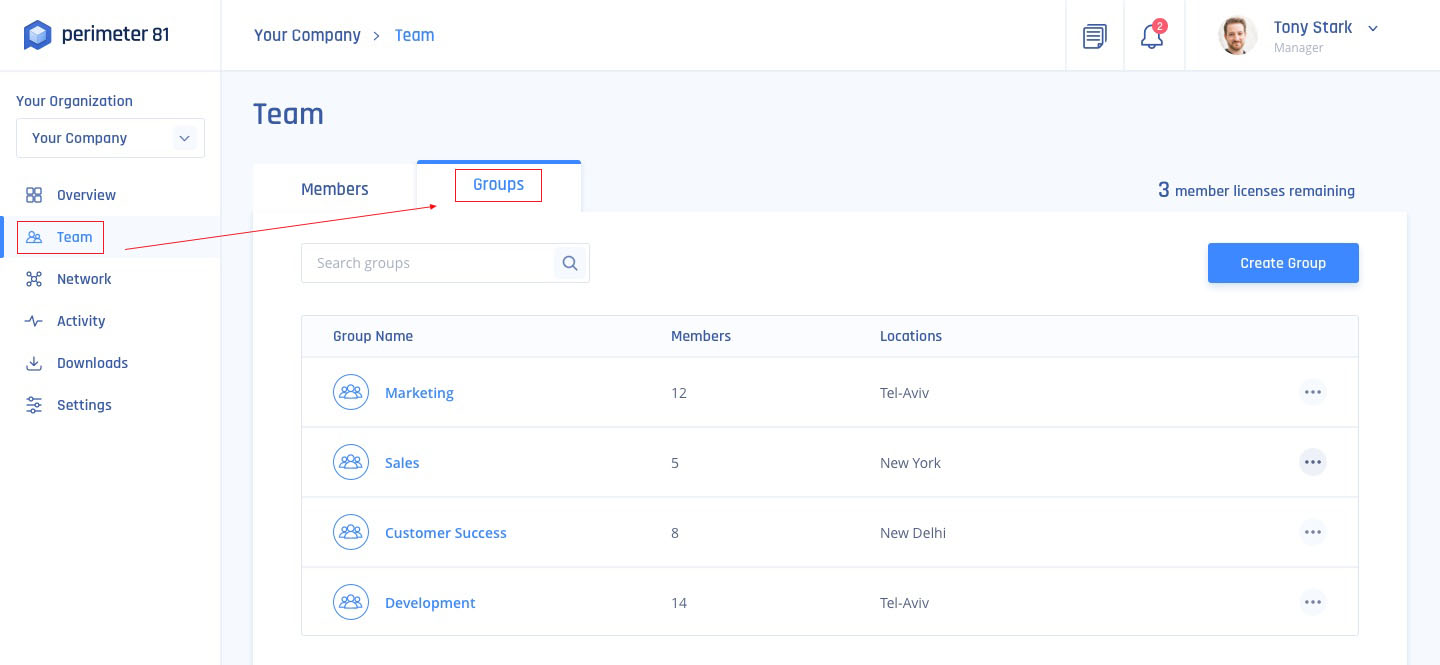
Task: Click the 12 members count for Marketing
Action: click(679, 393)
